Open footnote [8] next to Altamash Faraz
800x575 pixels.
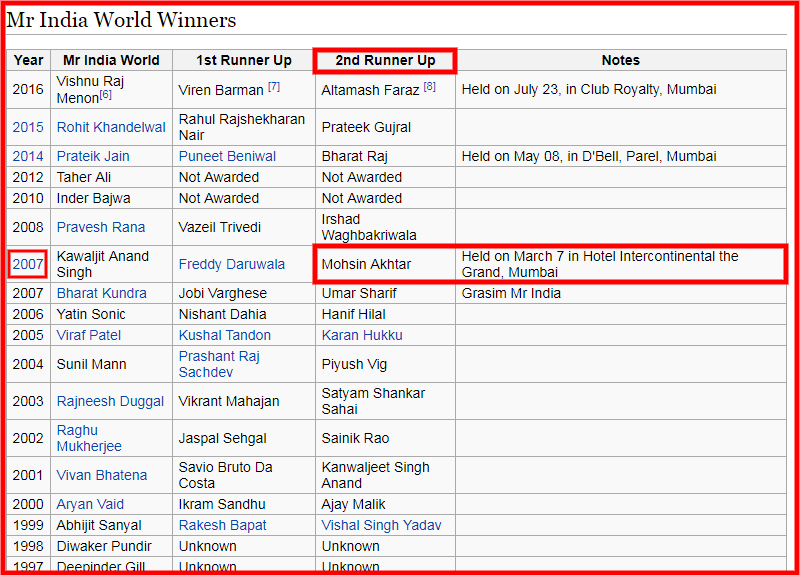pos(430,87)
